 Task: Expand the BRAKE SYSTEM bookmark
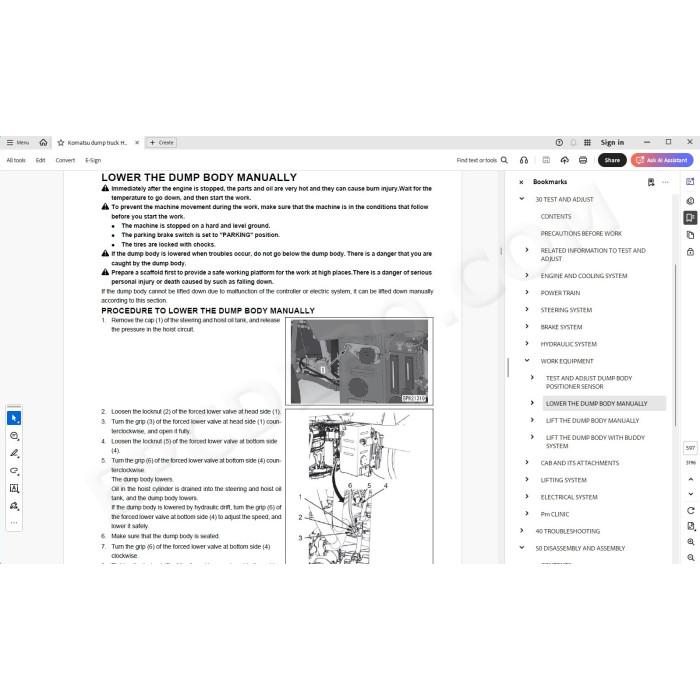tap(527, 326)
